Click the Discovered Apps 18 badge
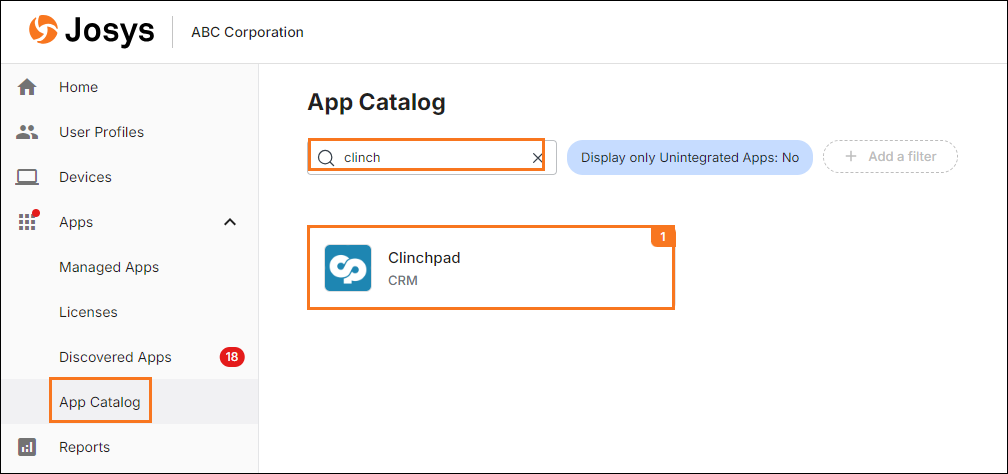This screenshot has height=474, width=1008. (x=232, y=357)
